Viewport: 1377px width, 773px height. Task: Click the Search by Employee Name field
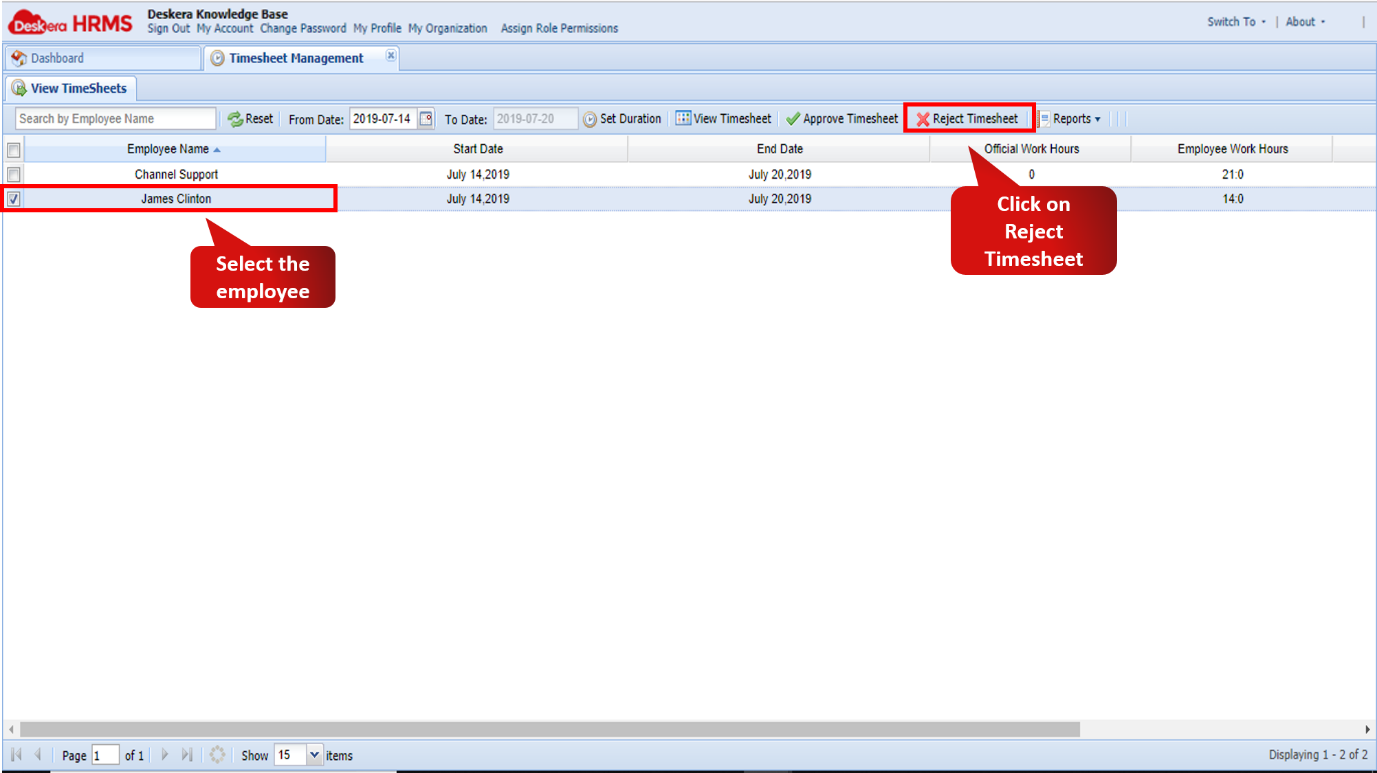[115, 118]
